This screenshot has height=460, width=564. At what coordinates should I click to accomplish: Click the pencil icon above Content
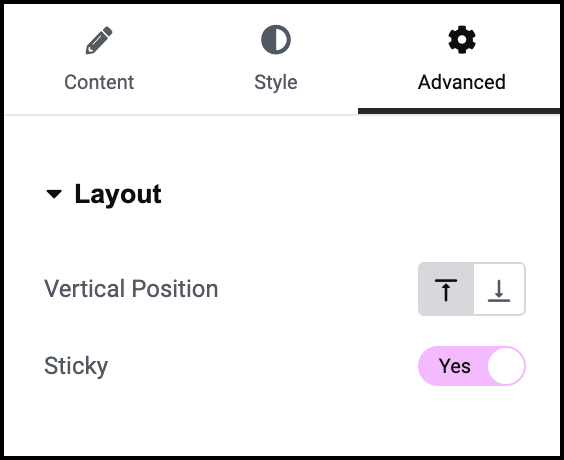(99, 40)
